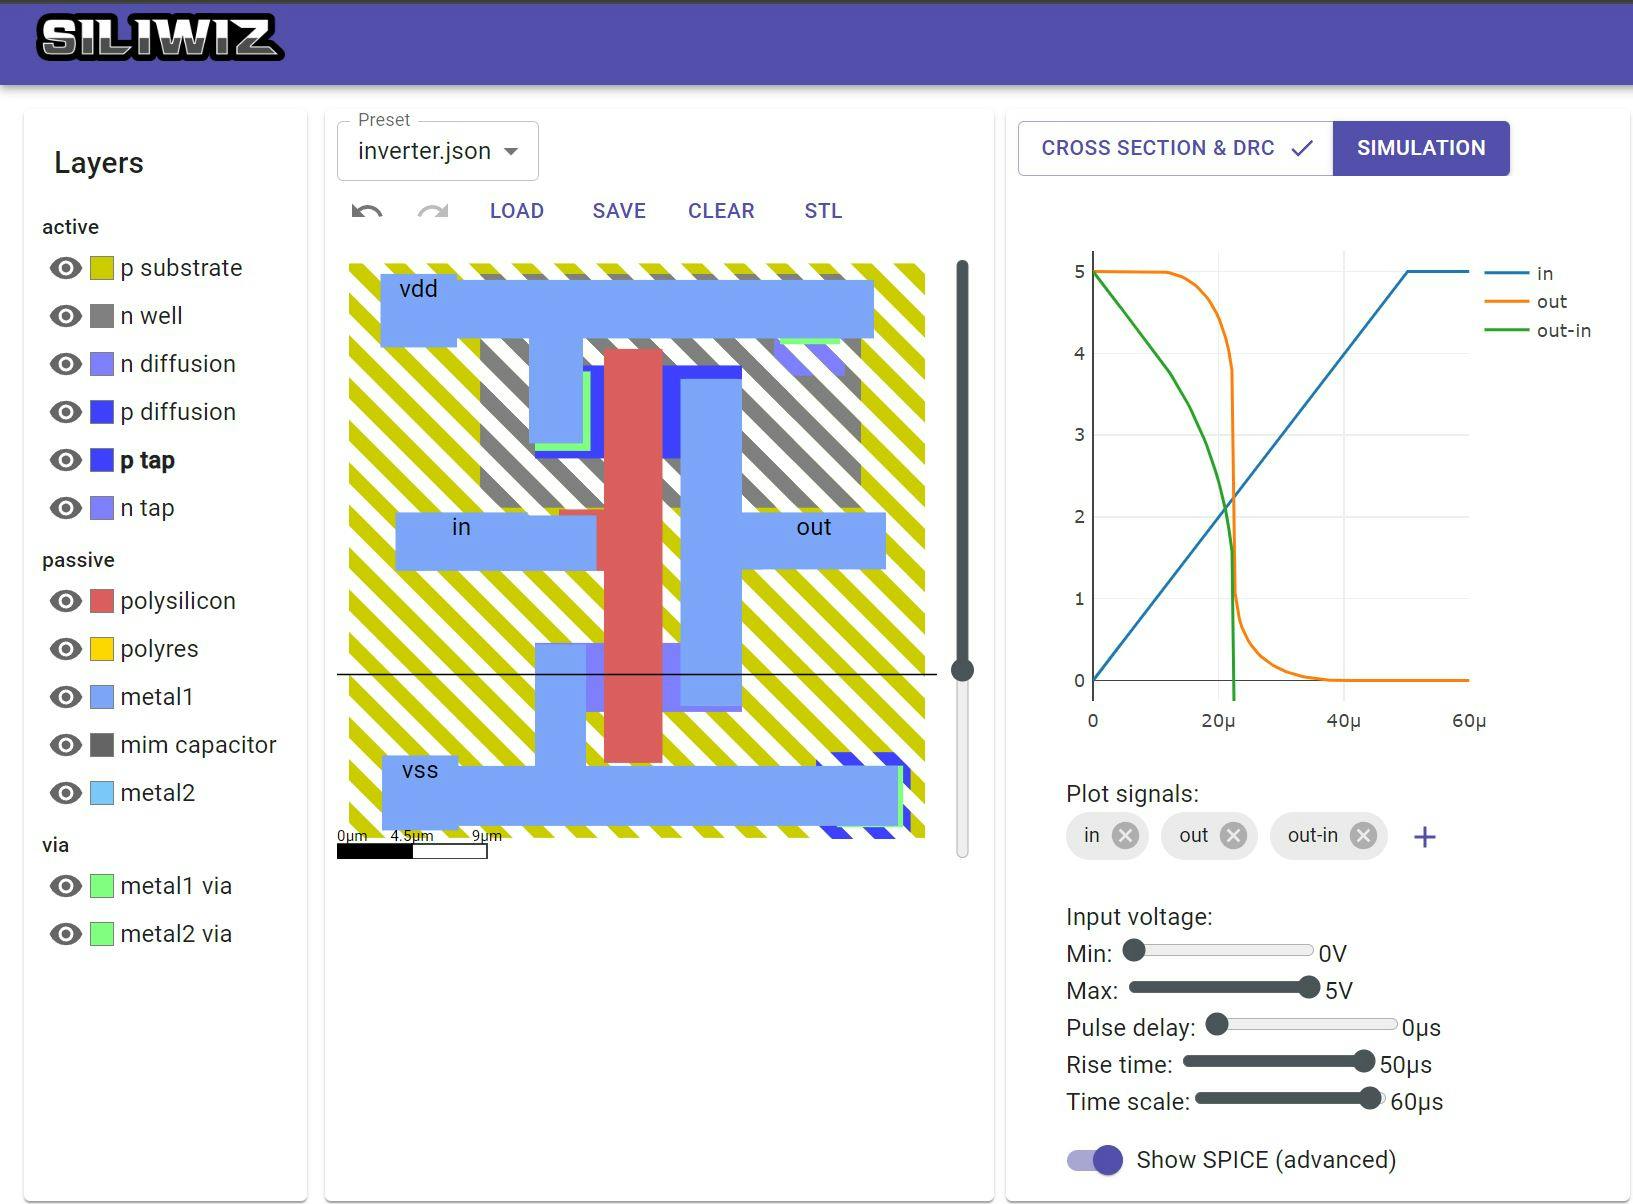The image size is (1633, 1204).
Task: Open the CROSS SECTION & DRC tab
Action: [1158, 147]
